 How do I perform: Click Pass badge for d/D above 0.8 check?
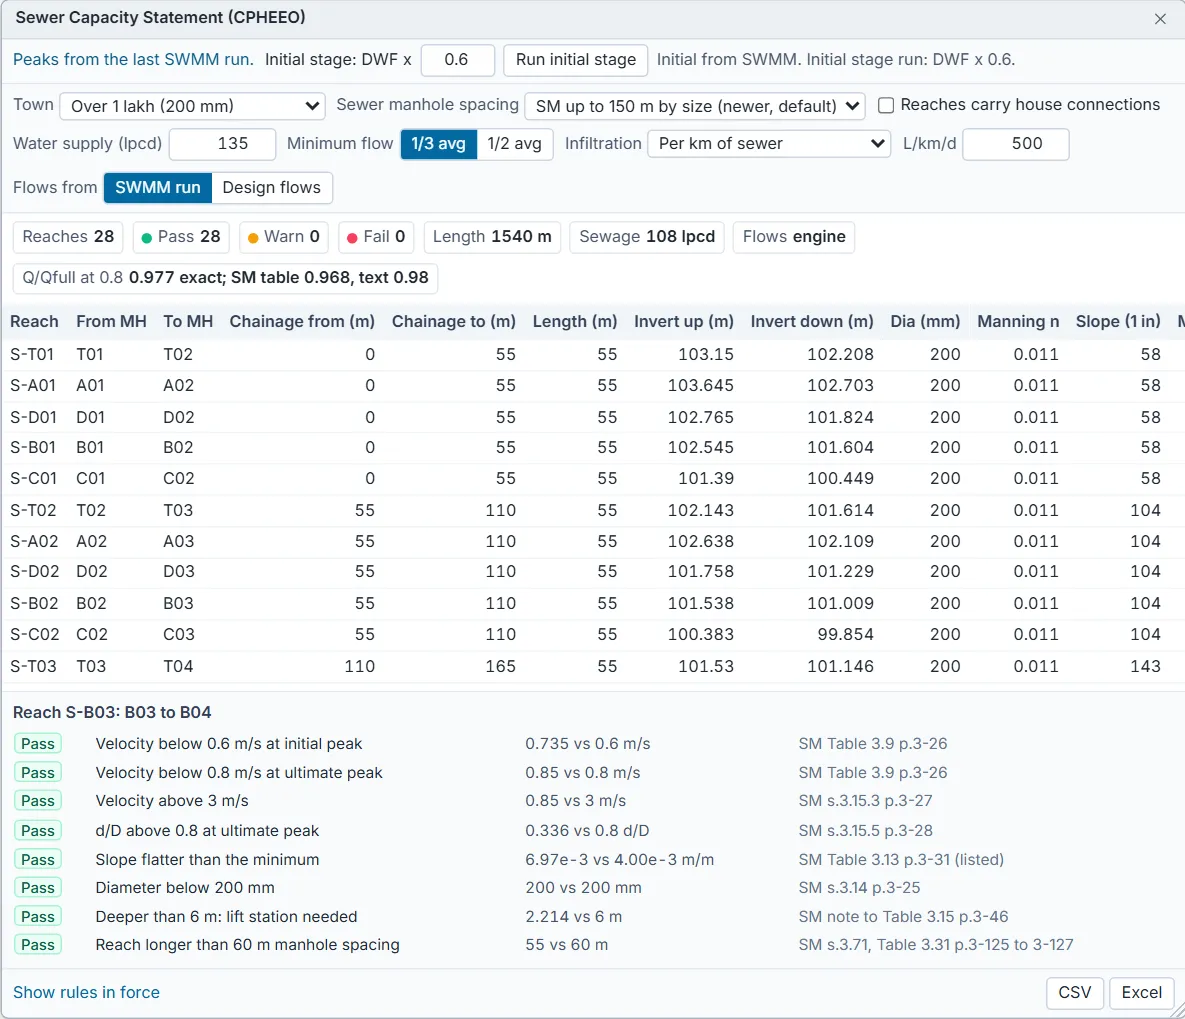coord(38,831)
